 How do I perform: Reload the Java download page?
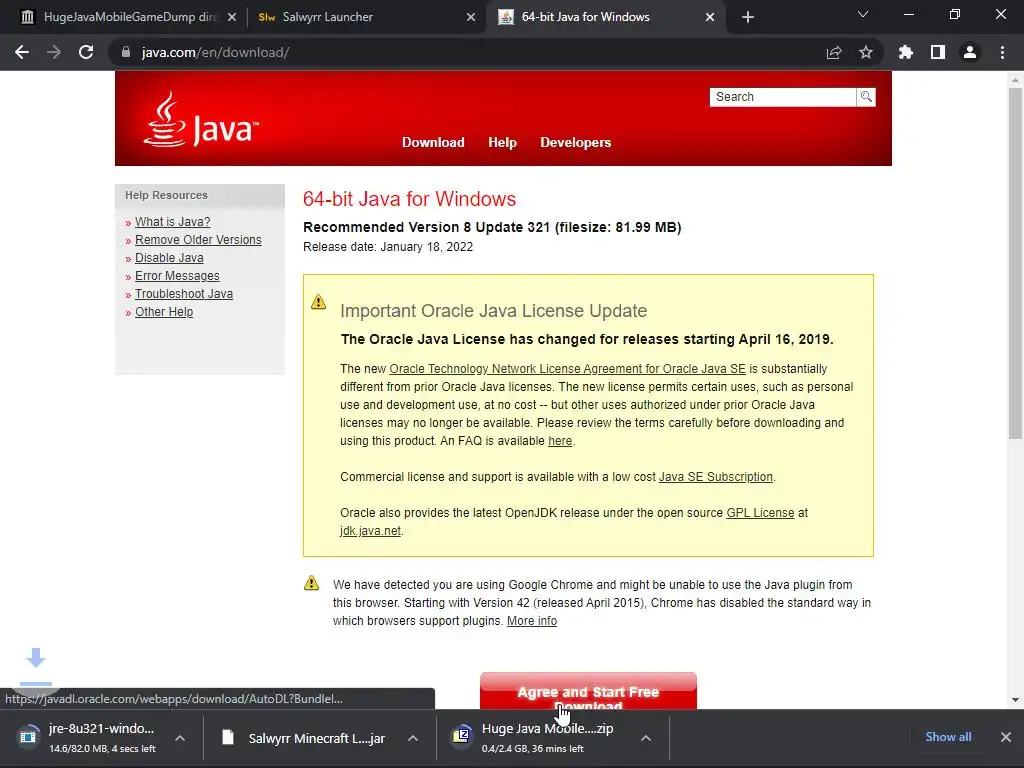tap(86, 52)
